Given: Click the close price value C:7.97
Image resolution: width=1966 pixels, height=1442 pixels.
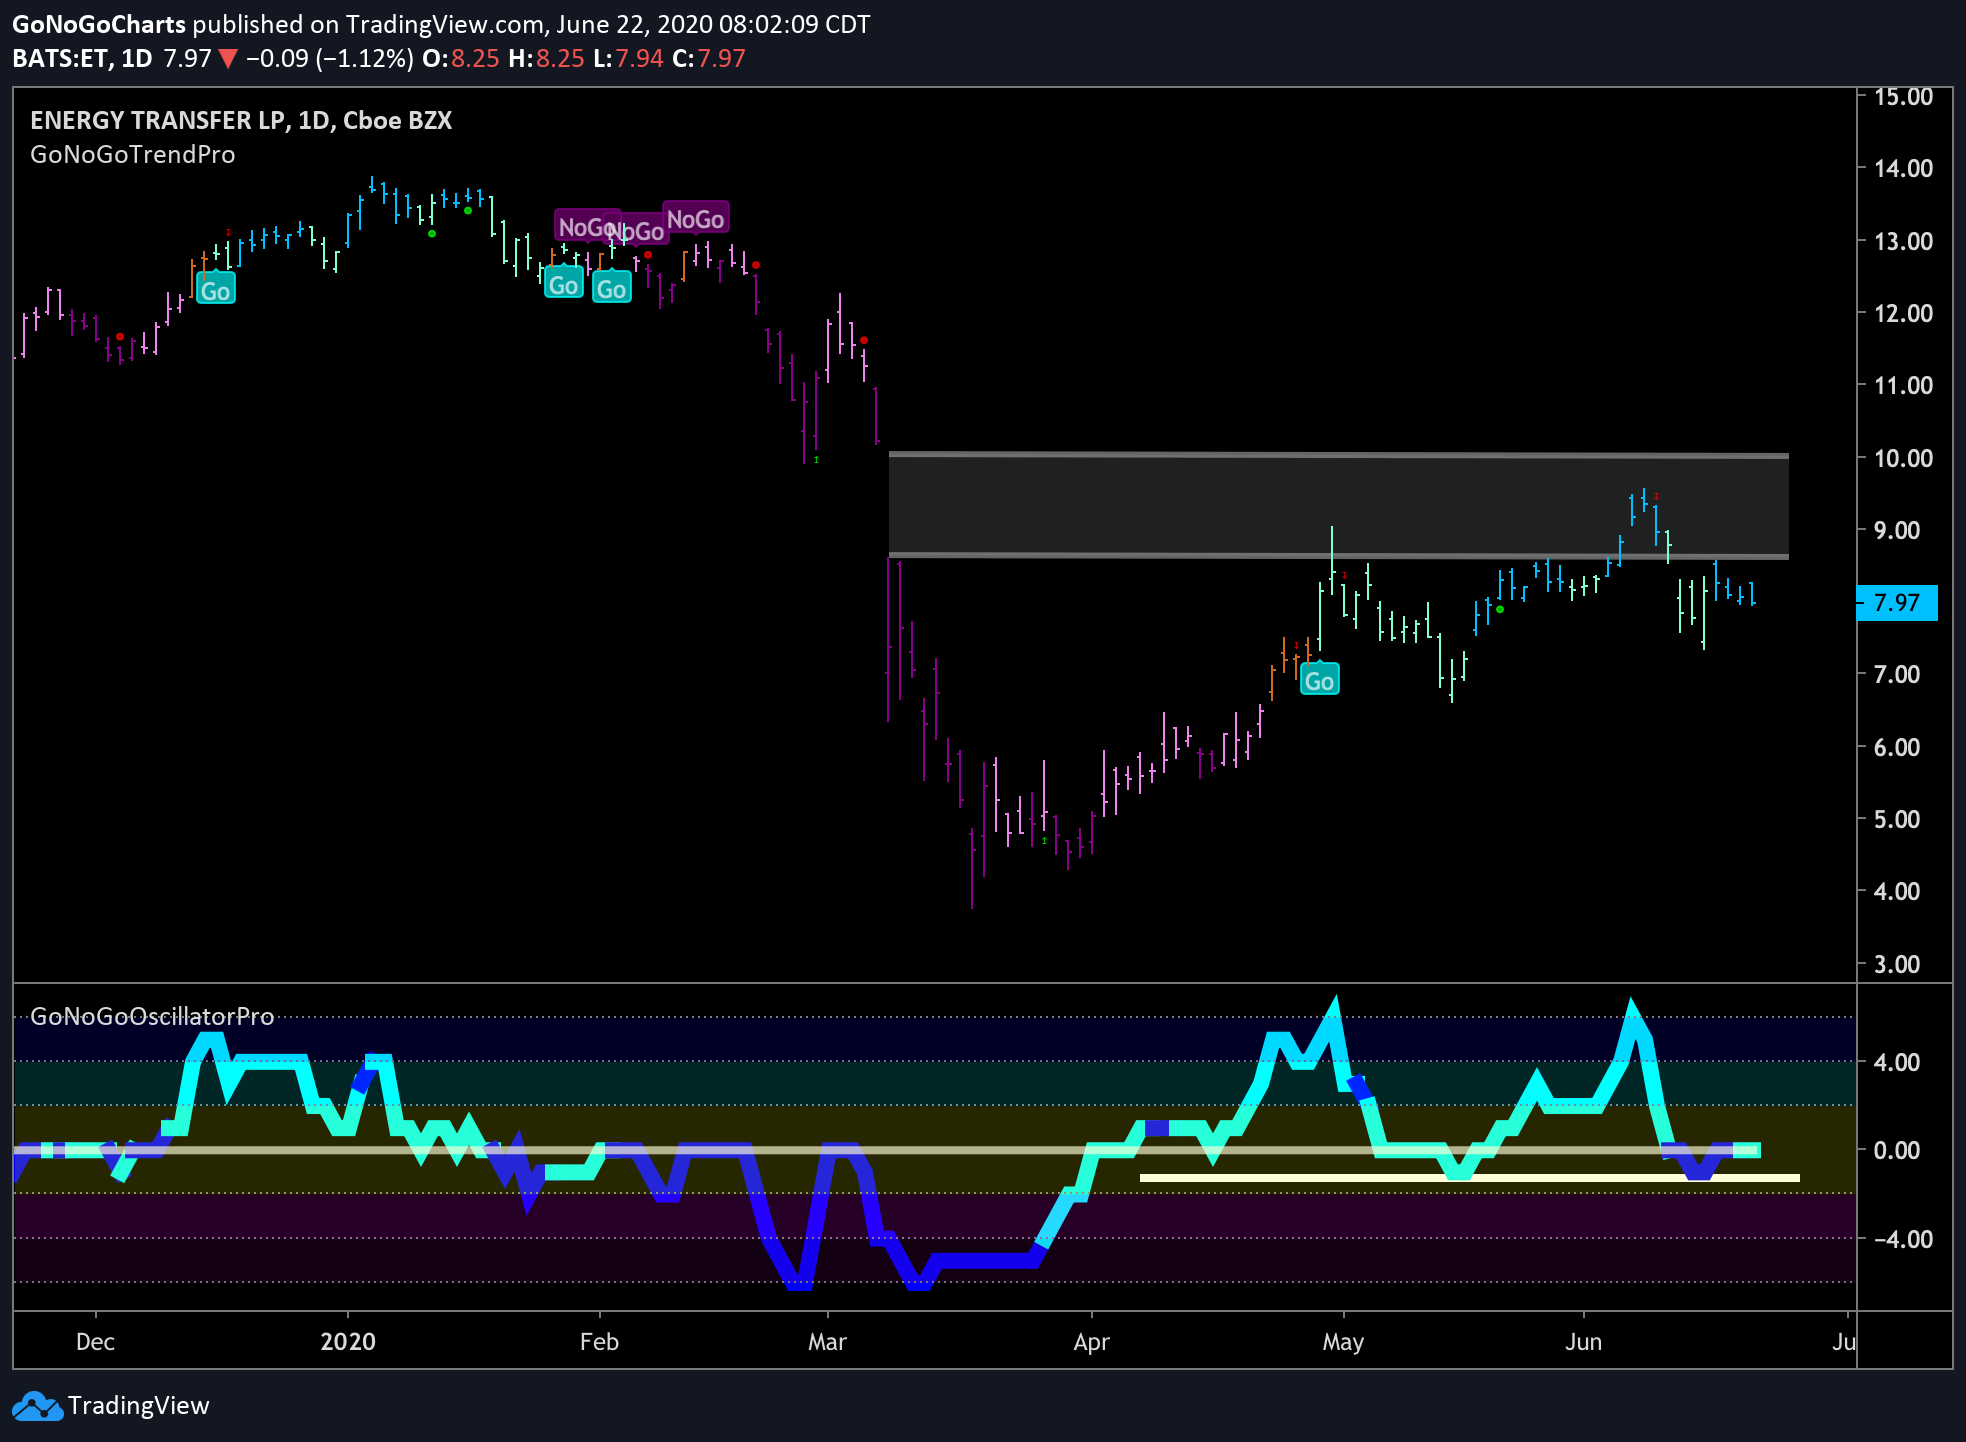Looking at the screenshot, I should coord(709,58).
